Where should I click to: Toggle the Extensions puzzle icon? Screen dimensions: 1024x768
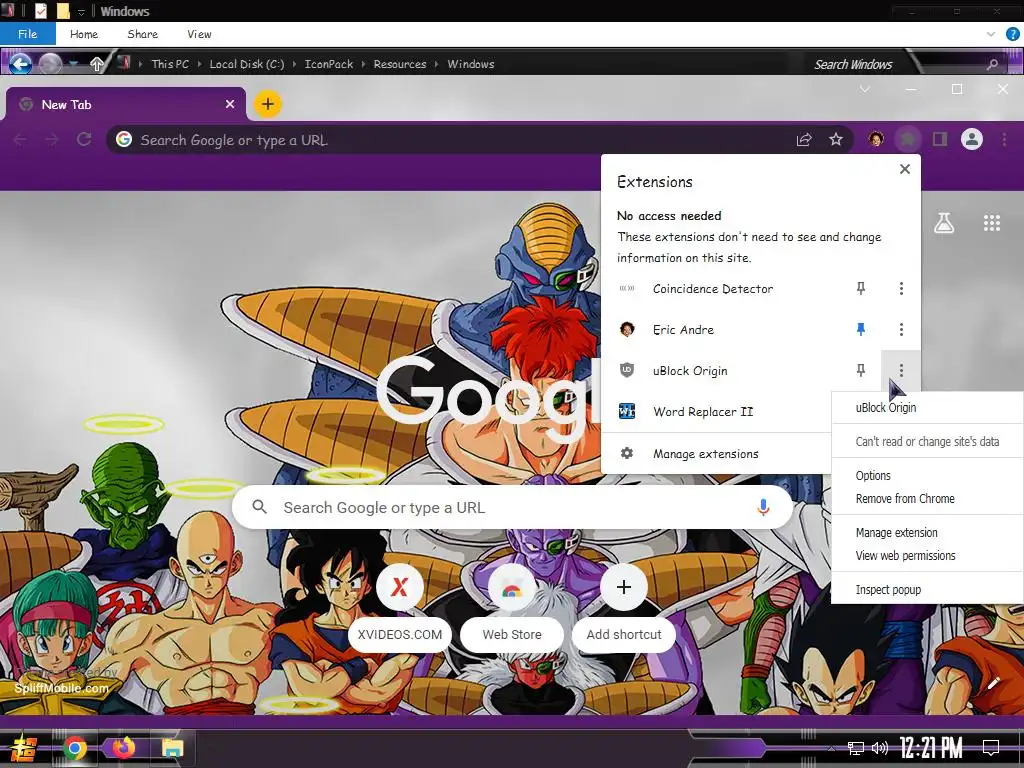coord(908,139)
